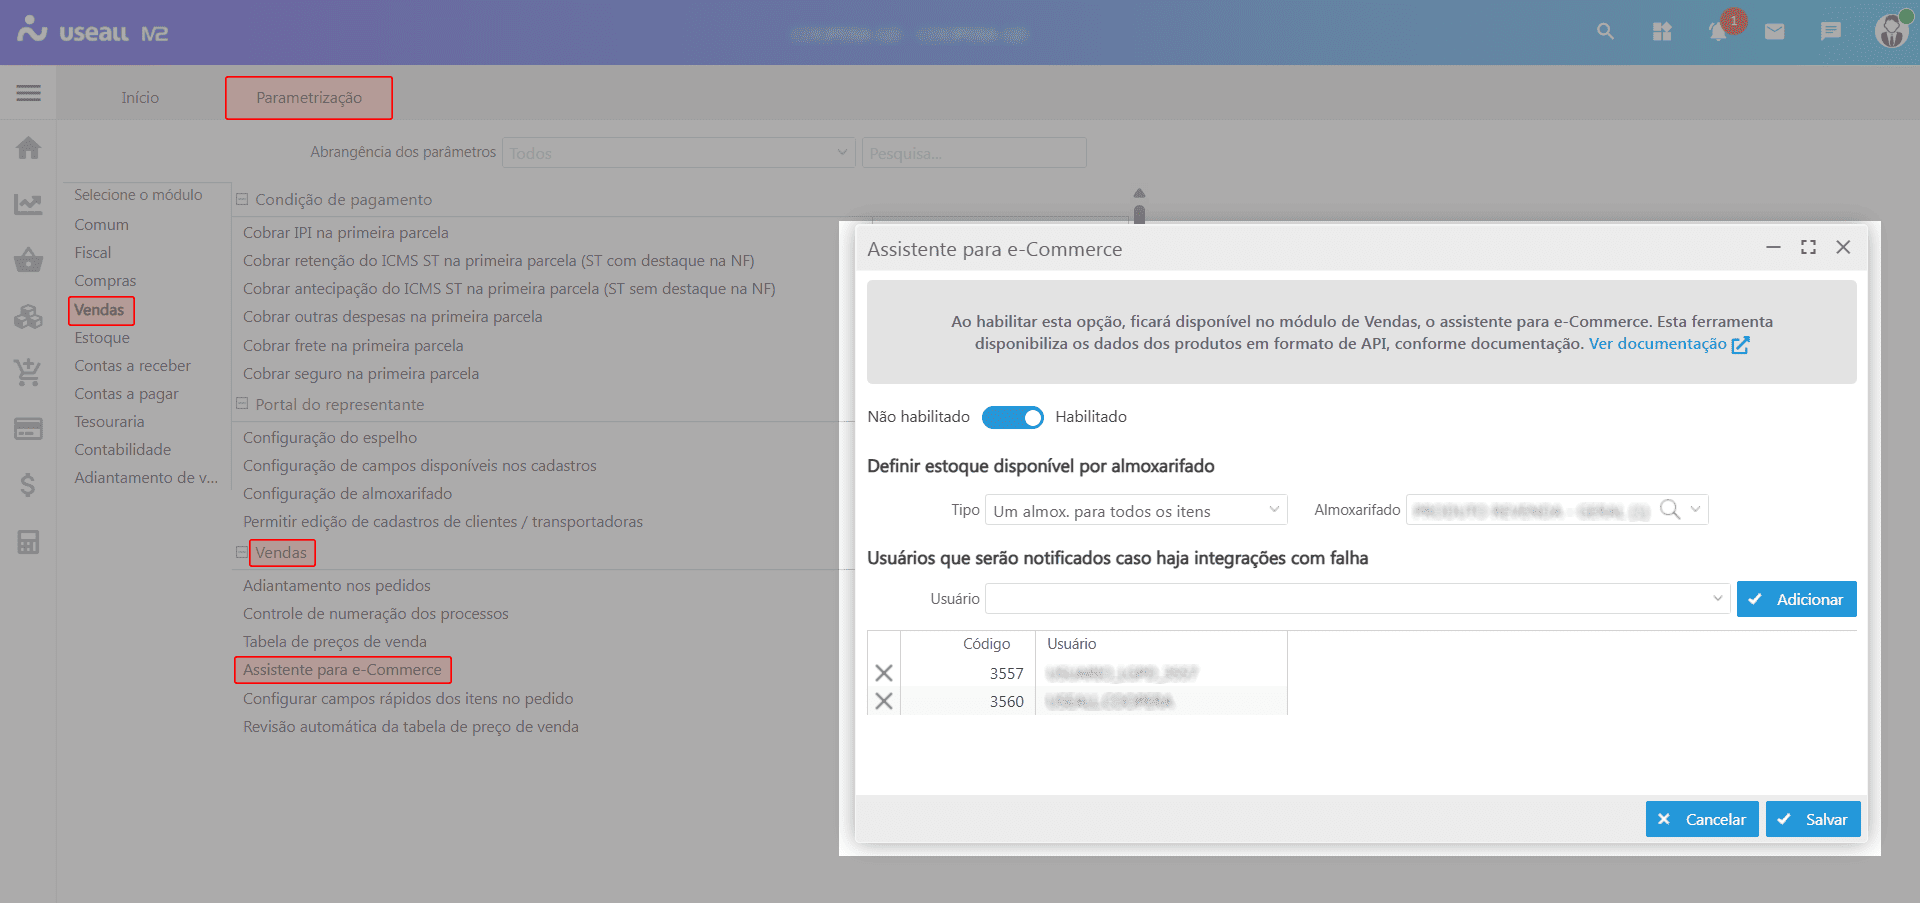Click the shopping basket sidebar icon

pyautogui.click(x=28, y=261)
